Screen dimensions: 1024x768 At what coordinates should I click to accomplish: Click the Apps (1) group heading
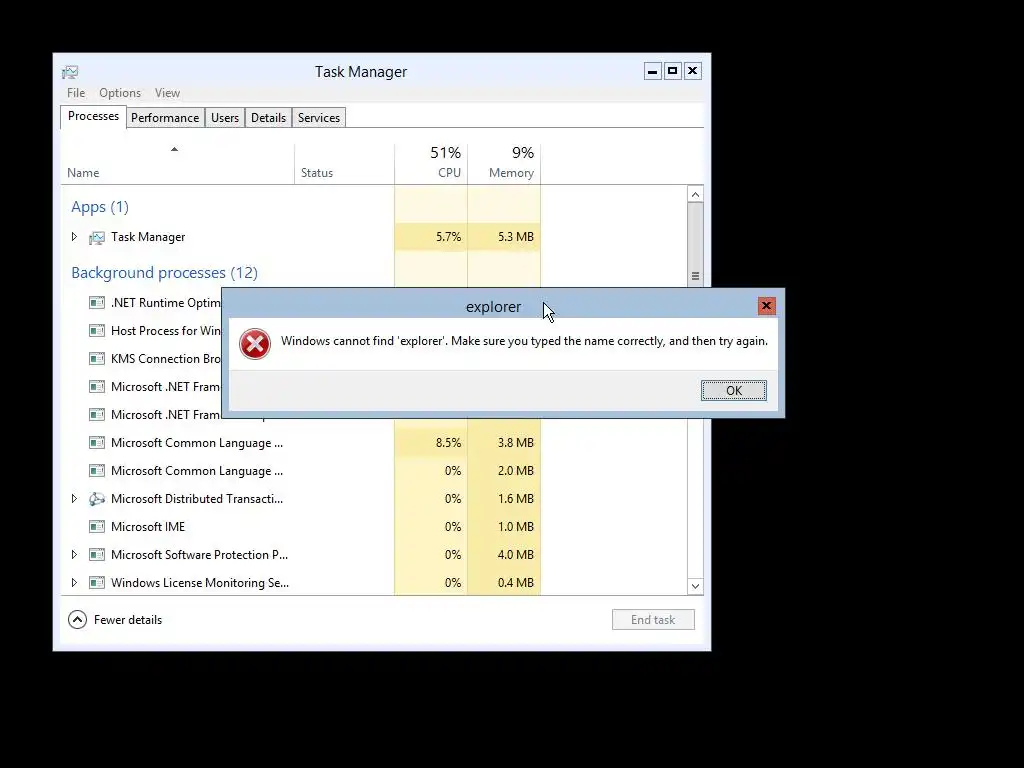(x=100, y=208)
